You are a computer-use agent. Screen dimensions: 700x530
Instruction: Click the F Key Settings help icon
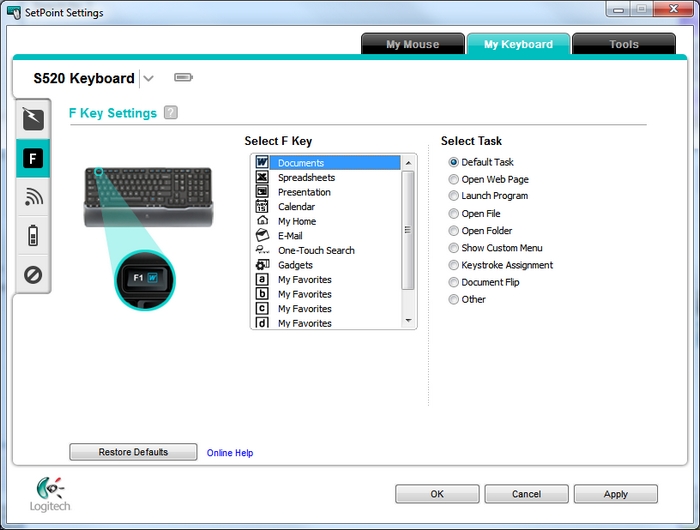[171, 113]
